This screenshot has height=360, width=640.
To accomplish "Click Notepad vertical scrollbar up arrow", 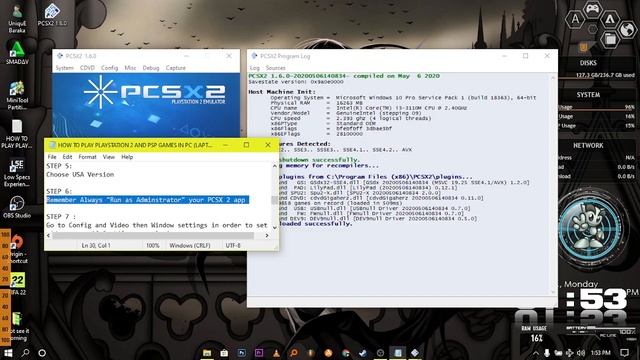I will [x=275, y=166].
